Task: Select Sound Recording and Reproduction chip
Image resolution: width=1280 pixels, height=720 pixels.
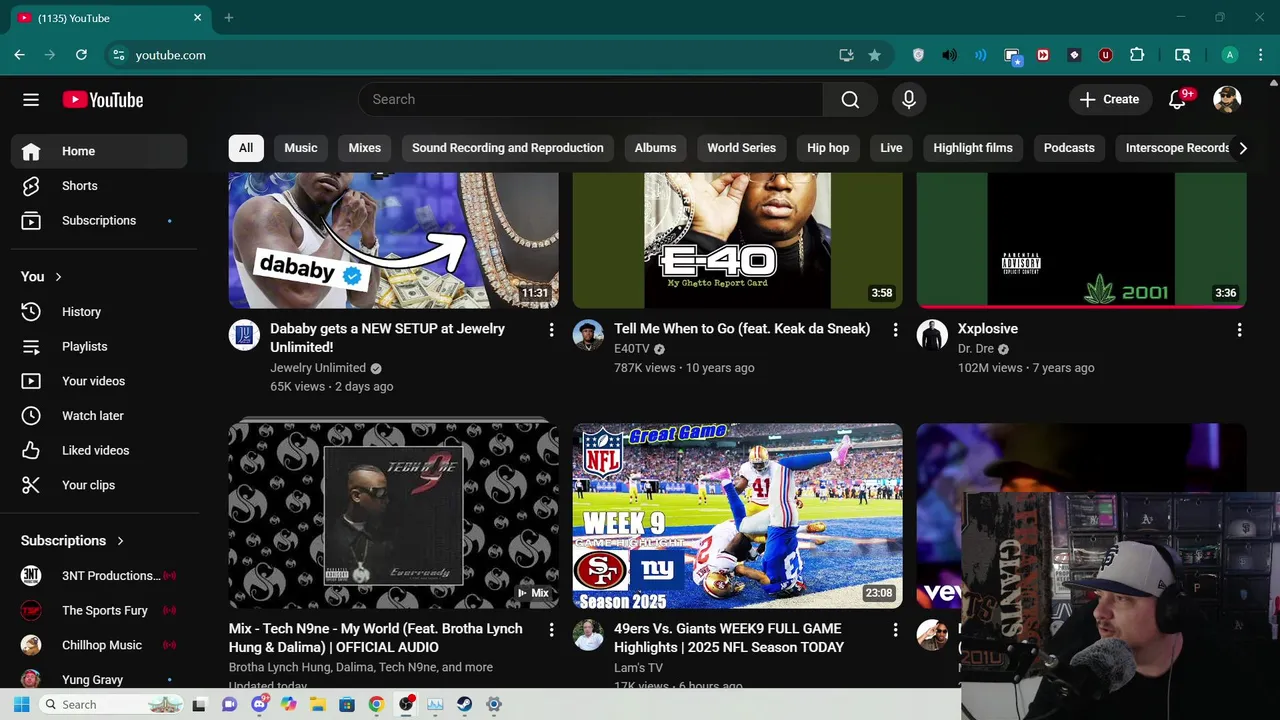Action: (x=508, y=148)
